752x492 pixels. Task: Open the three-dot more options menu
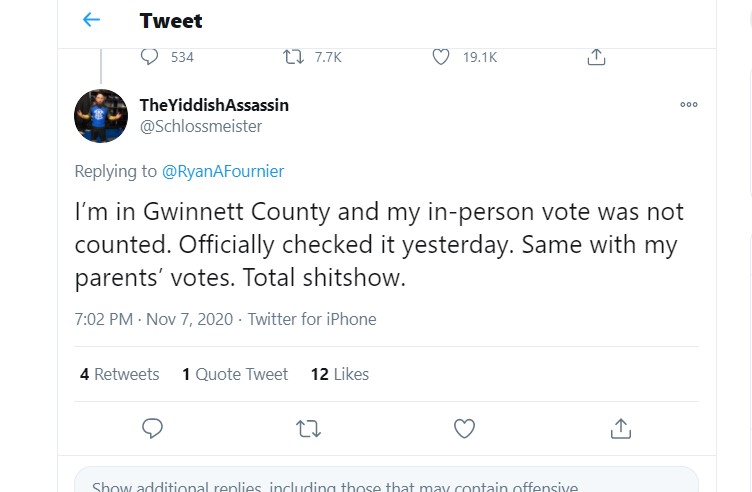(689, 105)
